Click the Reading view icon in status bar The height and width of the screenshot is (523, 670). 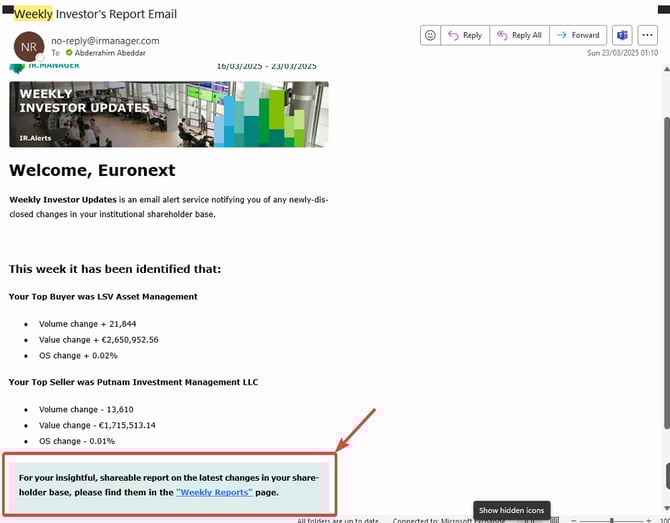pyautogui.click(x=555, y=520)
